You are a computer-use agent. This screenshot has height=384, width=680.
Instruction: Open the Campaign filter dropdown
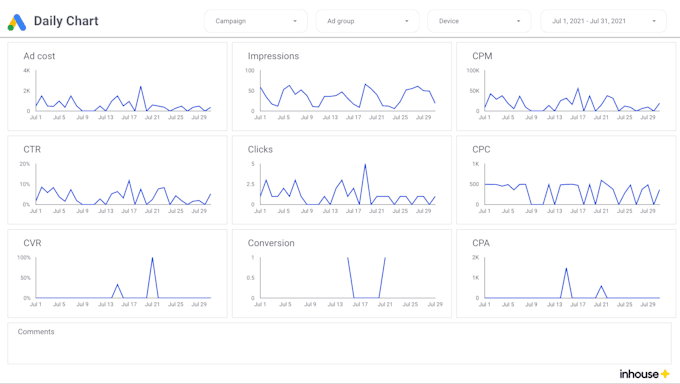click(256, 21)
